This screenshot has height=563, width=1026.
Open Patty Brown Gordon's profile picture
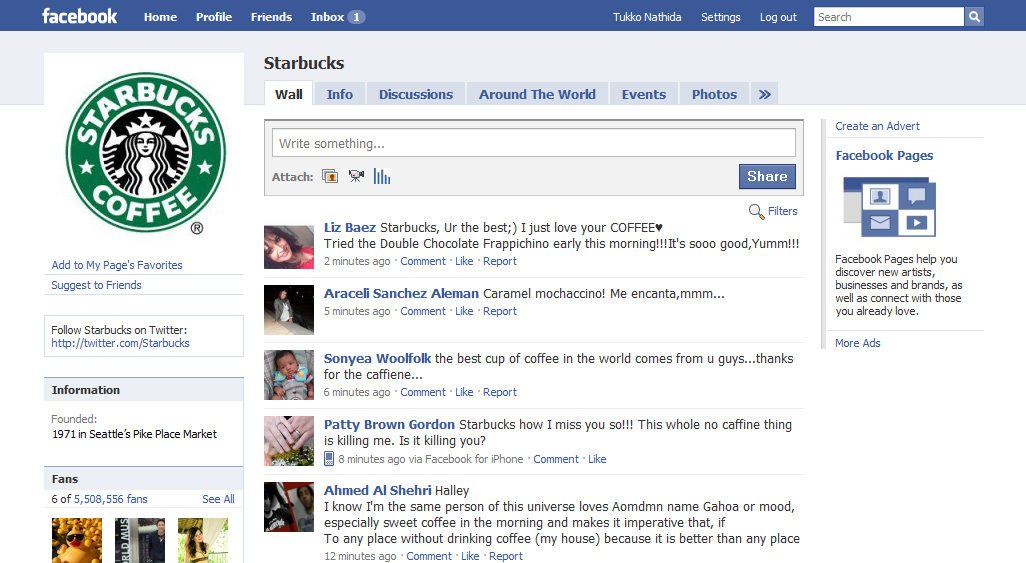tap(289, 441)
